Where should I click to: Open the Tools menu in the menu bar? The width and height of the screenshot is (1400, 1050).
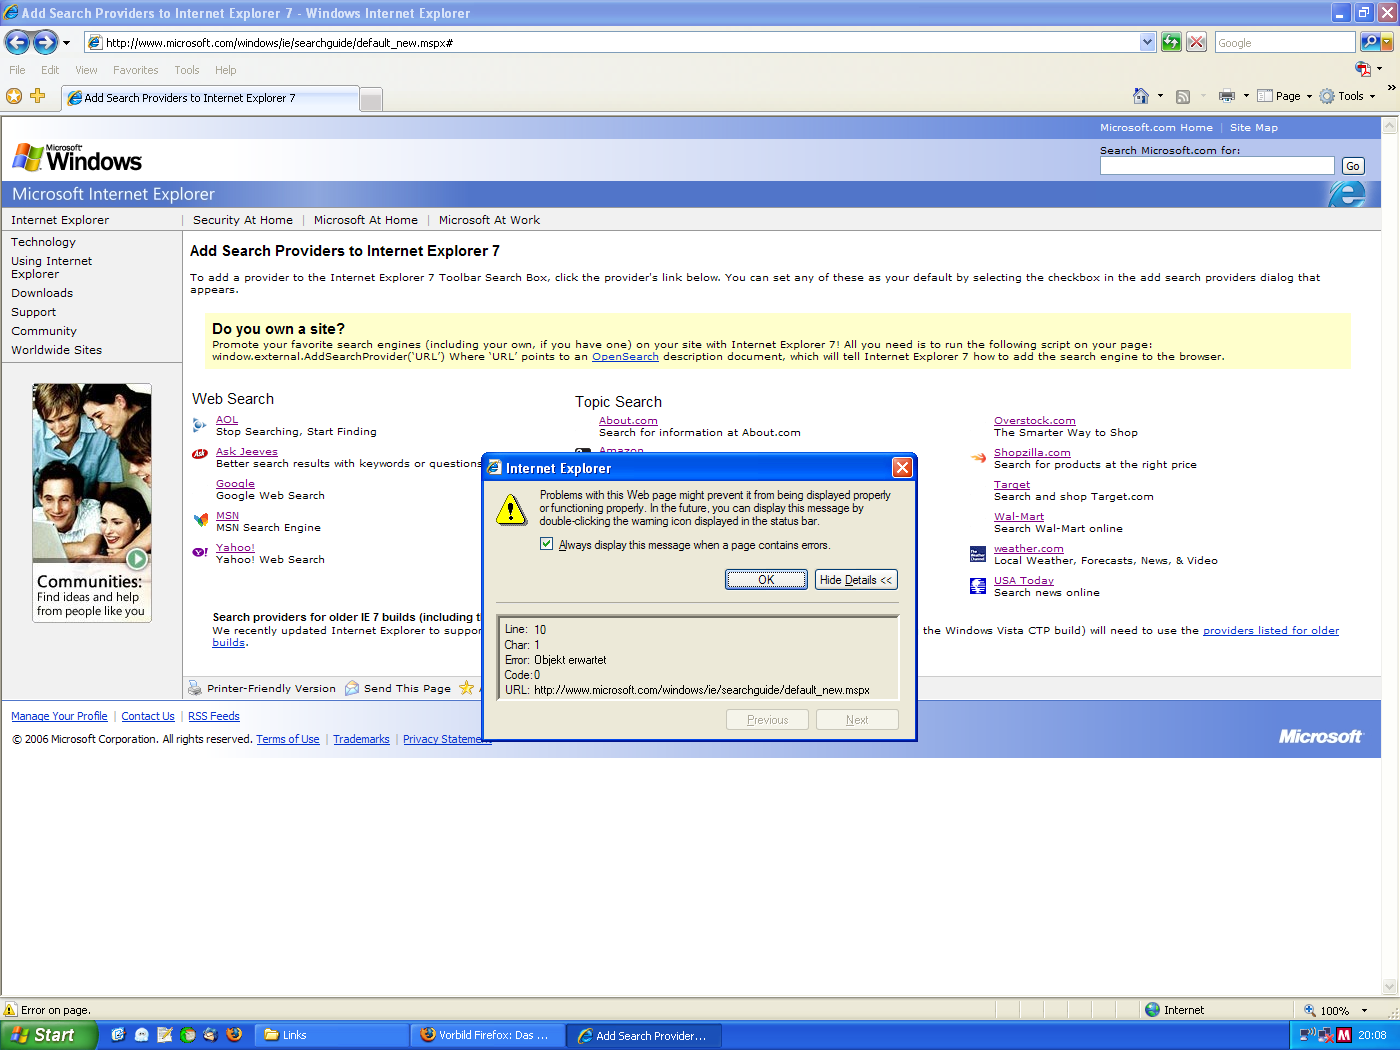(186, 70)
